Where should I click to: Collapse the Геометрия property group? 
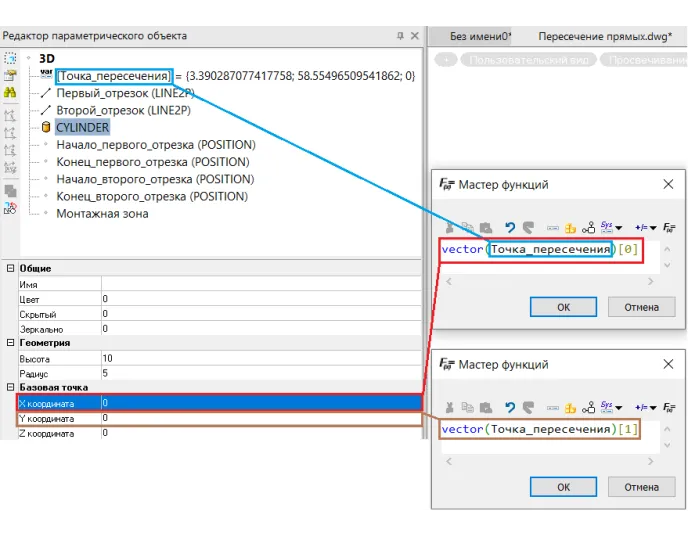coord(10,343)
